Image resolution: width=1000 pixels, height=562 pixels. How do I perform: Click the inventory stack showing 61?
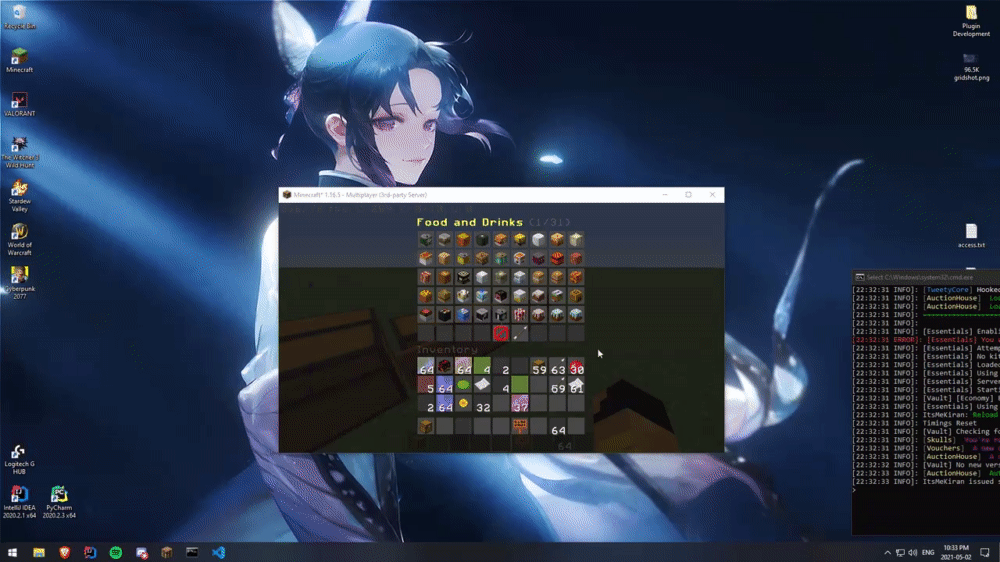576,385
